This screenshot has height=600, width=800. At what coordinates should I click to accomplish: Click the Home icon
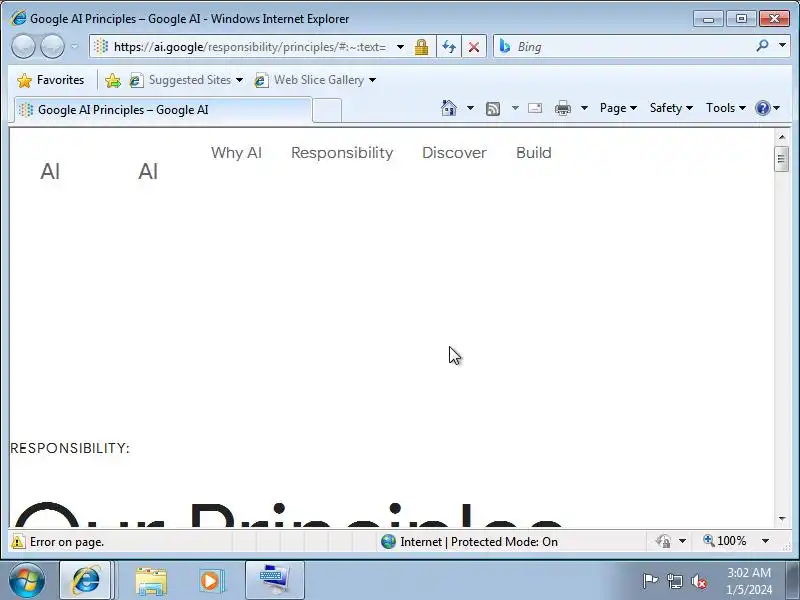click(449, 108)
